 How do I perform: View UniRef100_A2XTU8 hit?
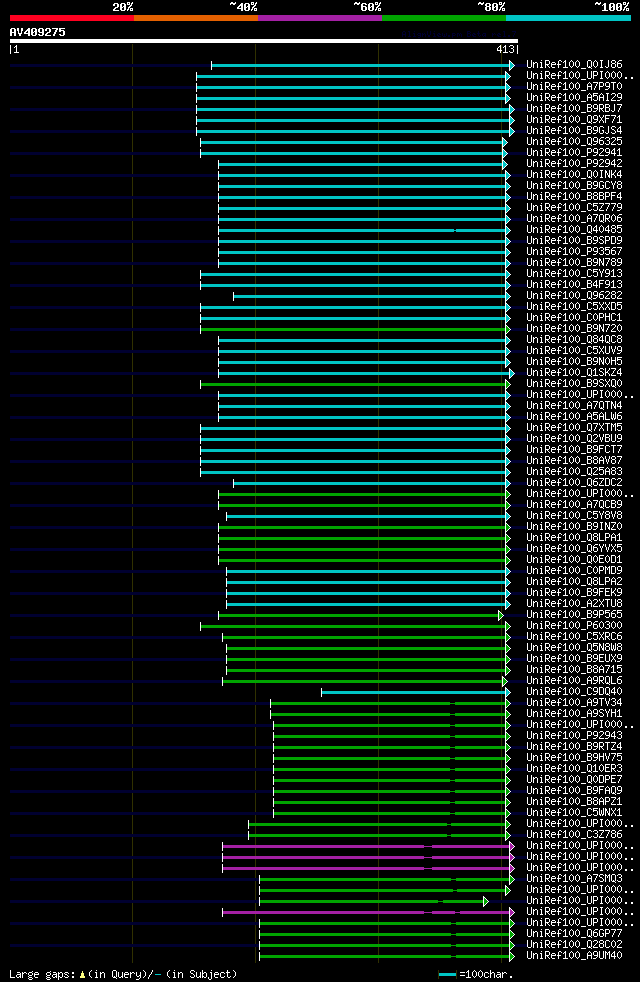click(x=574, y=604)
